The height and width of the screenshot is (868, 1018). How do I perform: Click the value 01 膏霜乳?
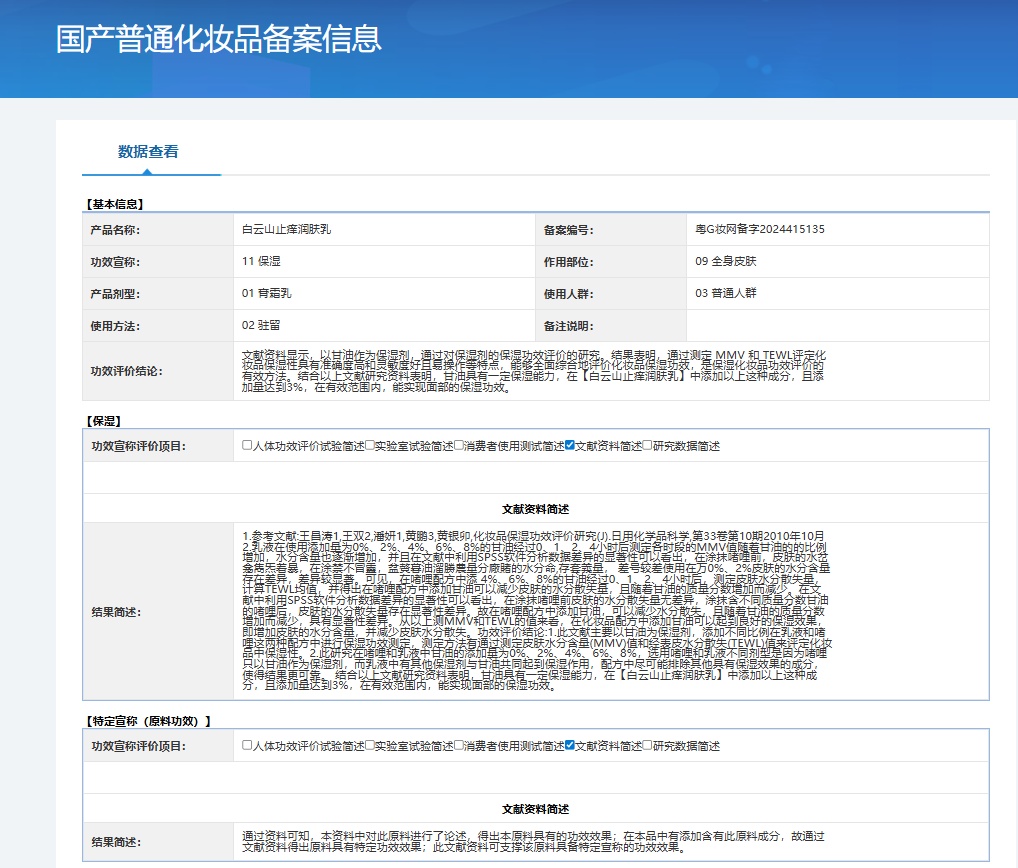266,293
